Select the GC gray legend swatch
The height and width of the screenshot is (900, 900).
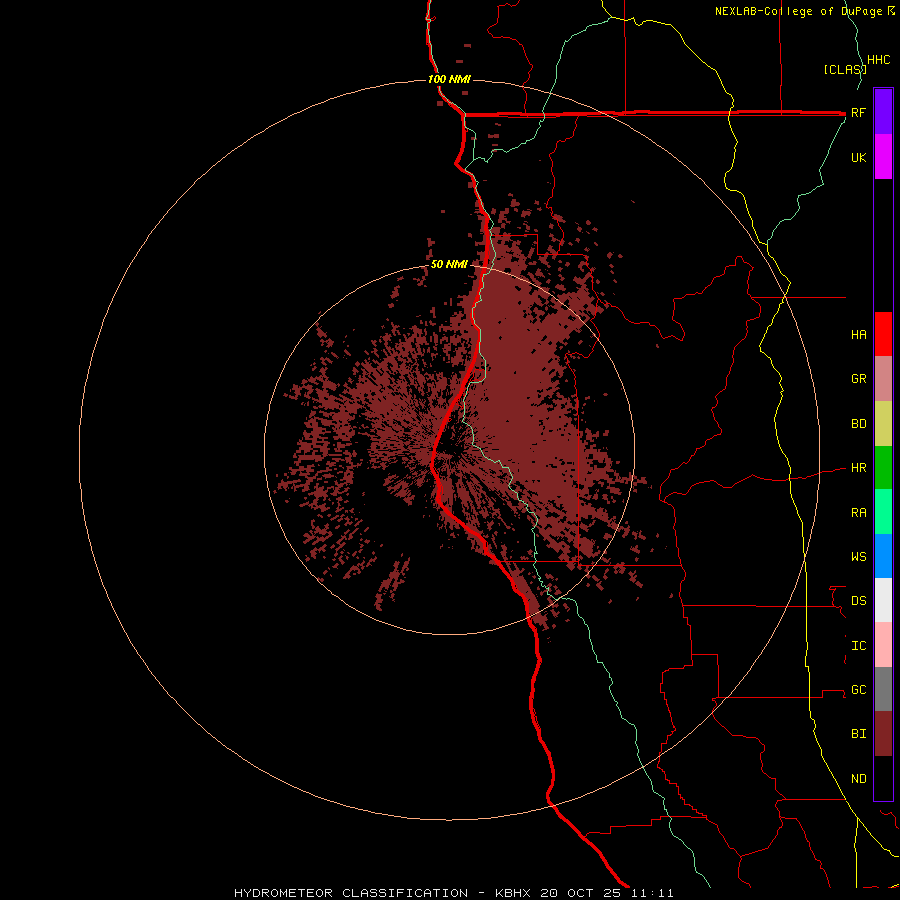883,689
